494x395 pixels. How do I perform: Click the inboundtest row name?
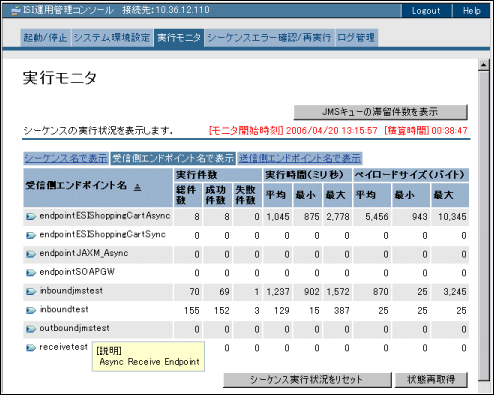(x=64, y=309)
